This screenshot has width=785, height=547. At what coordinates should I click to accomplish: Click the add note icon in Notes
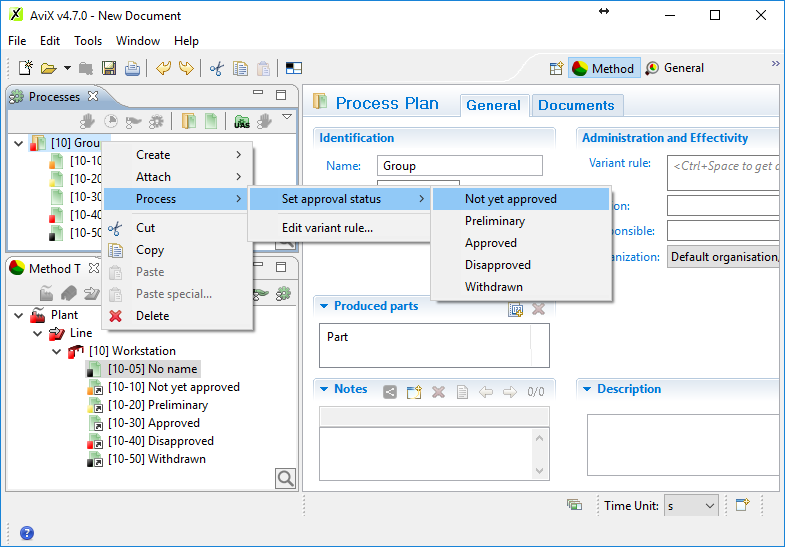pos(414,391)
